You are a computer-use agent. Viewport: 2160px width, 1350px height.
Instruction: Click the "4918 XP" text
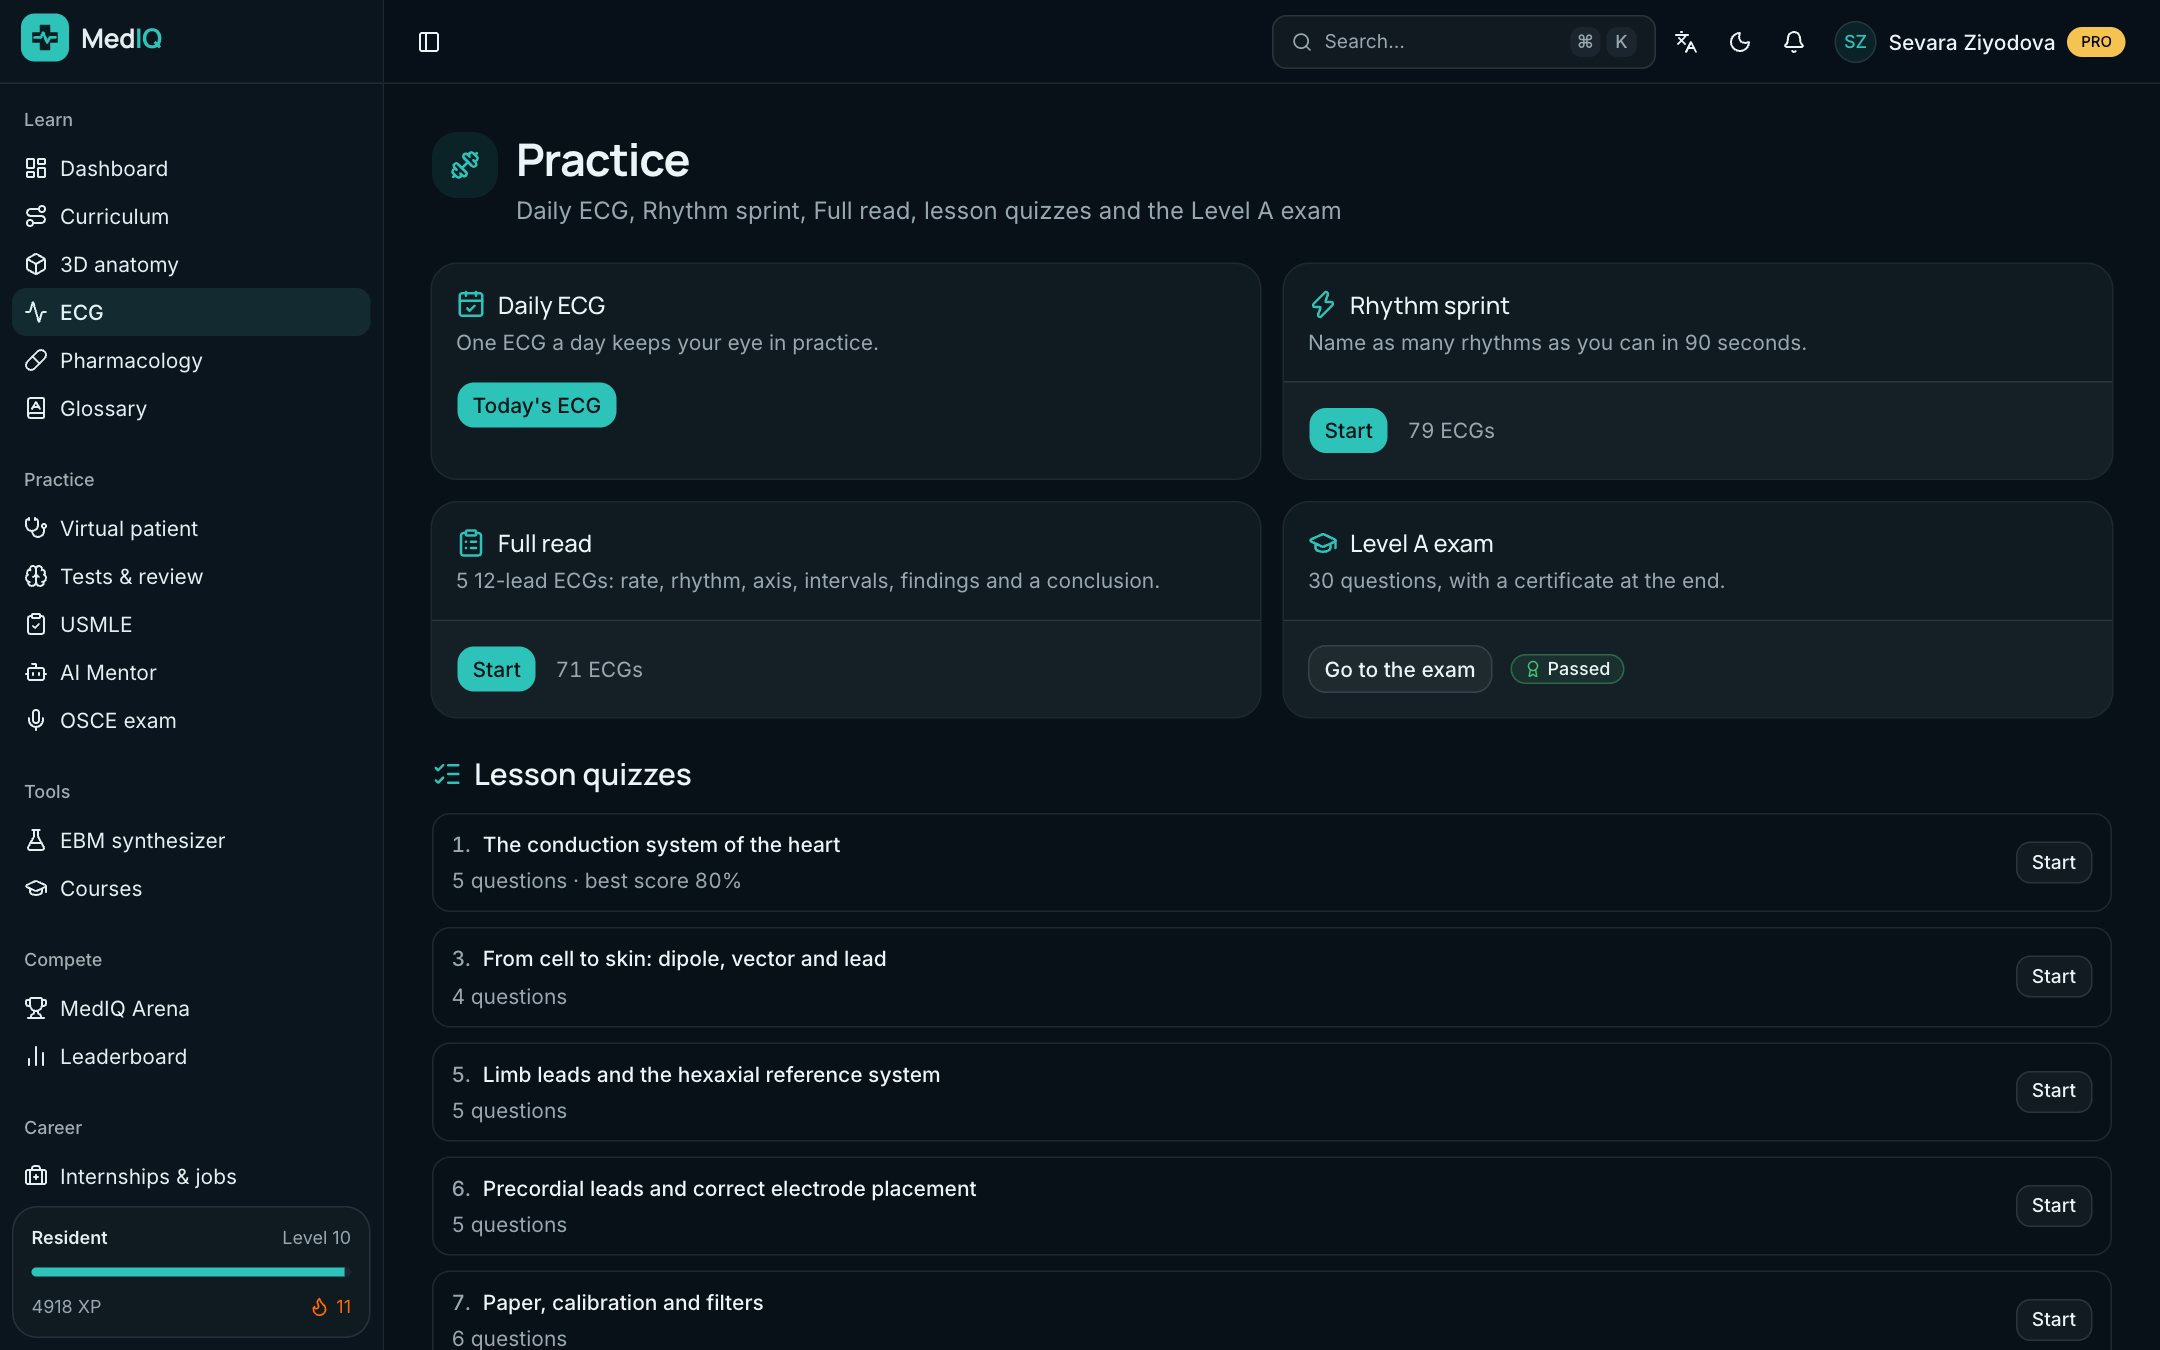pos(66,1306)
